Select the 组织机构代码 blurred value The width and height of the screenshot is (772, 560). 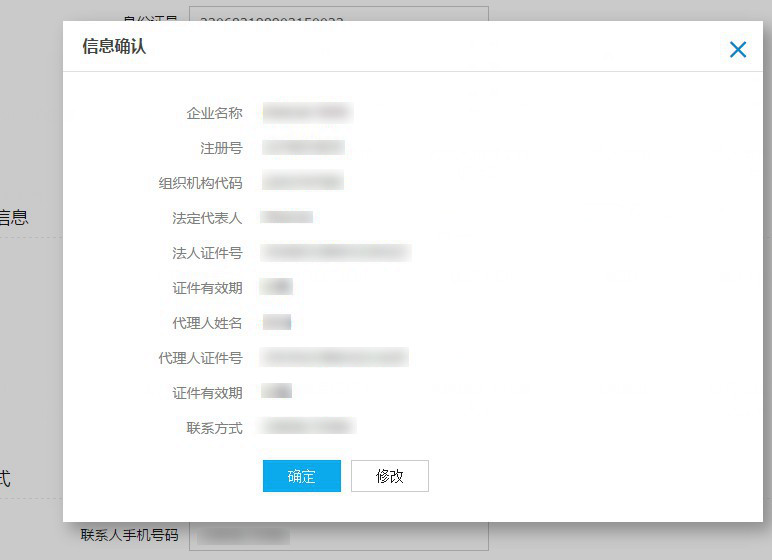tap(302, 182)
